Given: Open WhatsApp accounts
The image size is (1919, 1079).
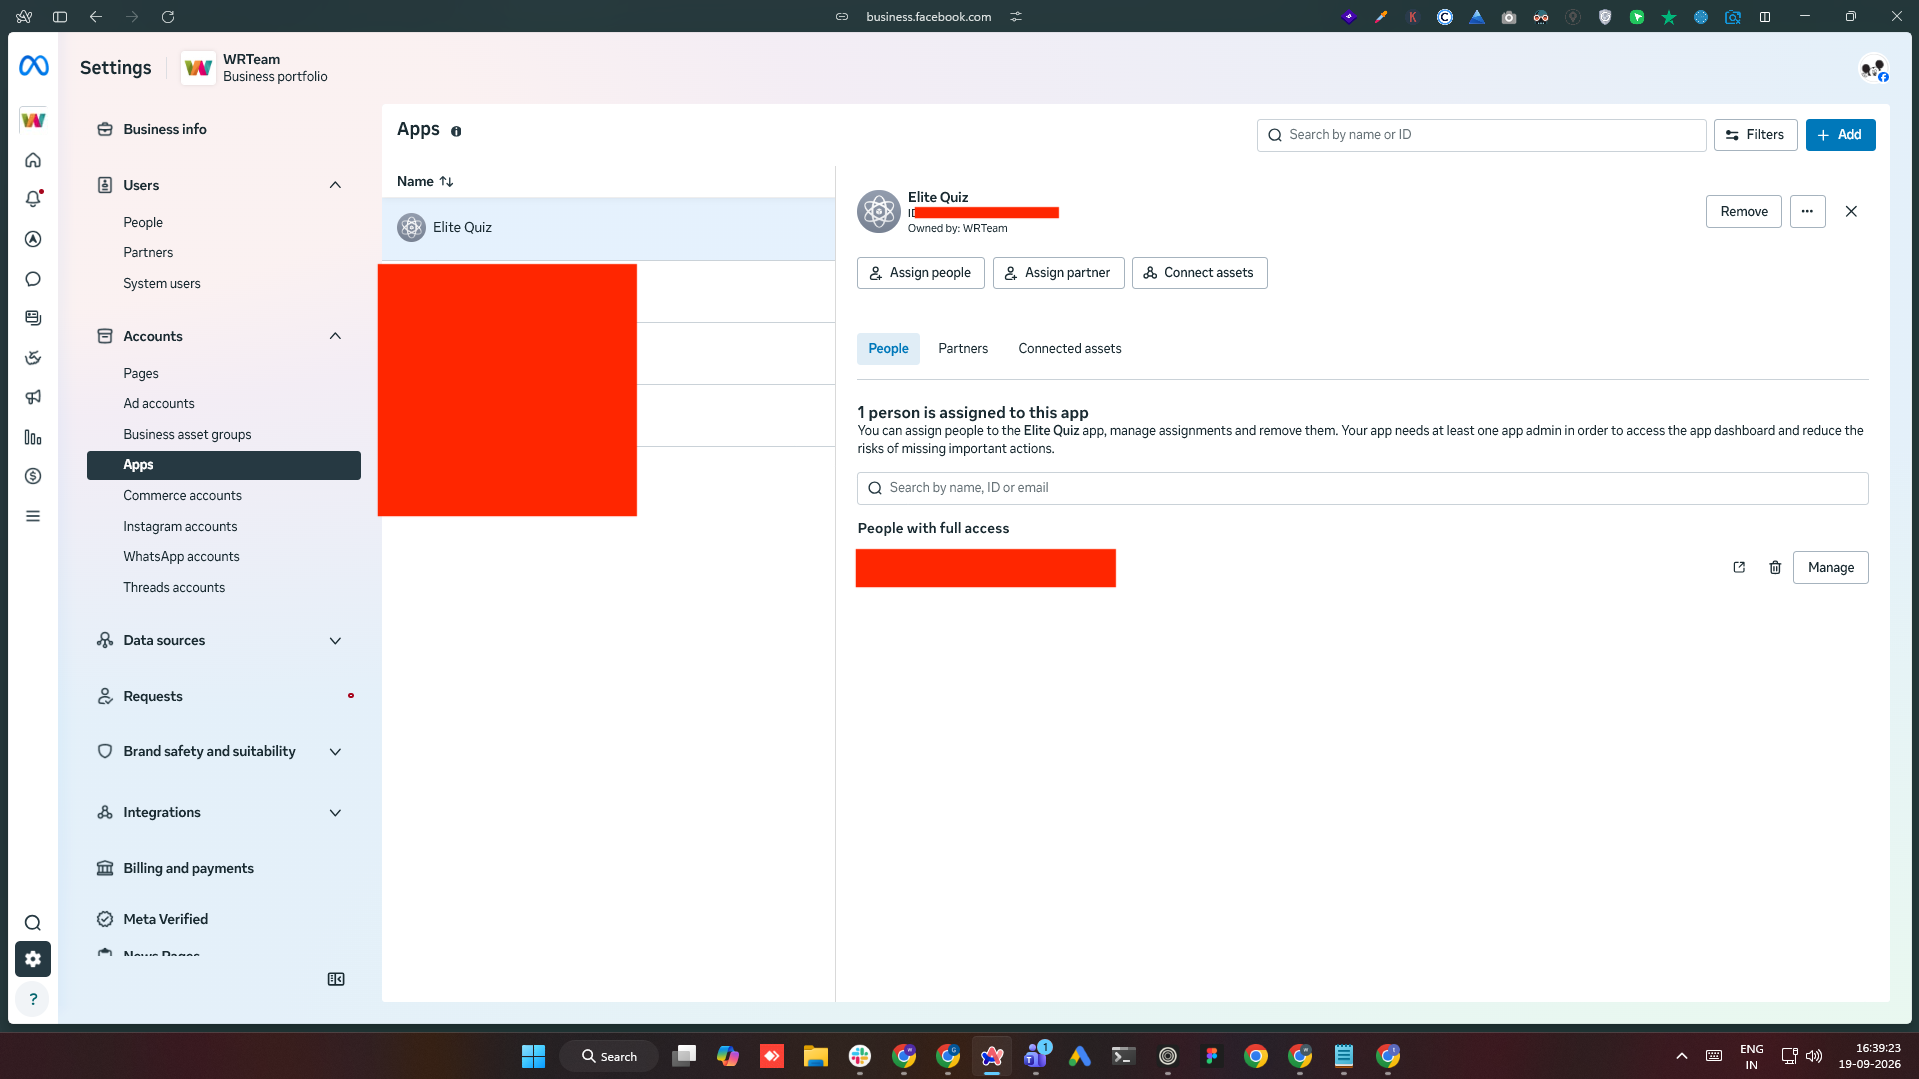Looking at the screenshot, I should 181,556.
